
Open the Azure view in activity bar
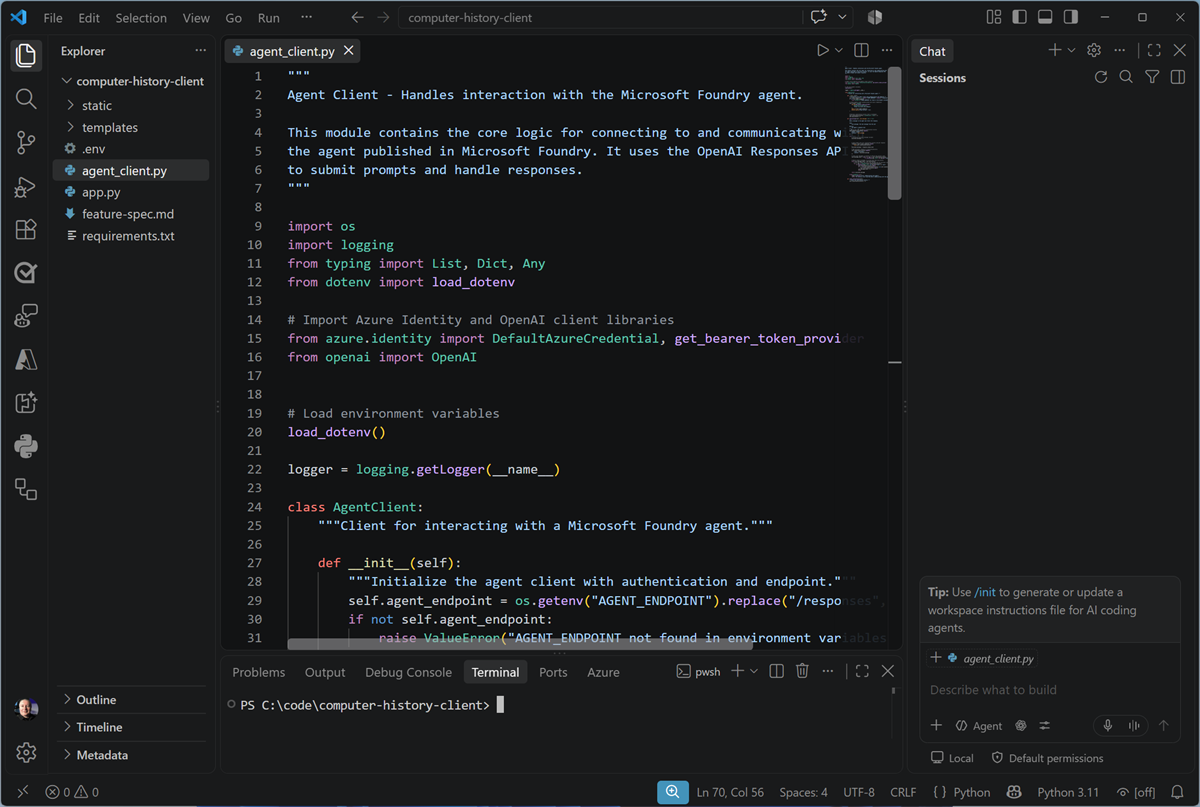tap(26, 359)
